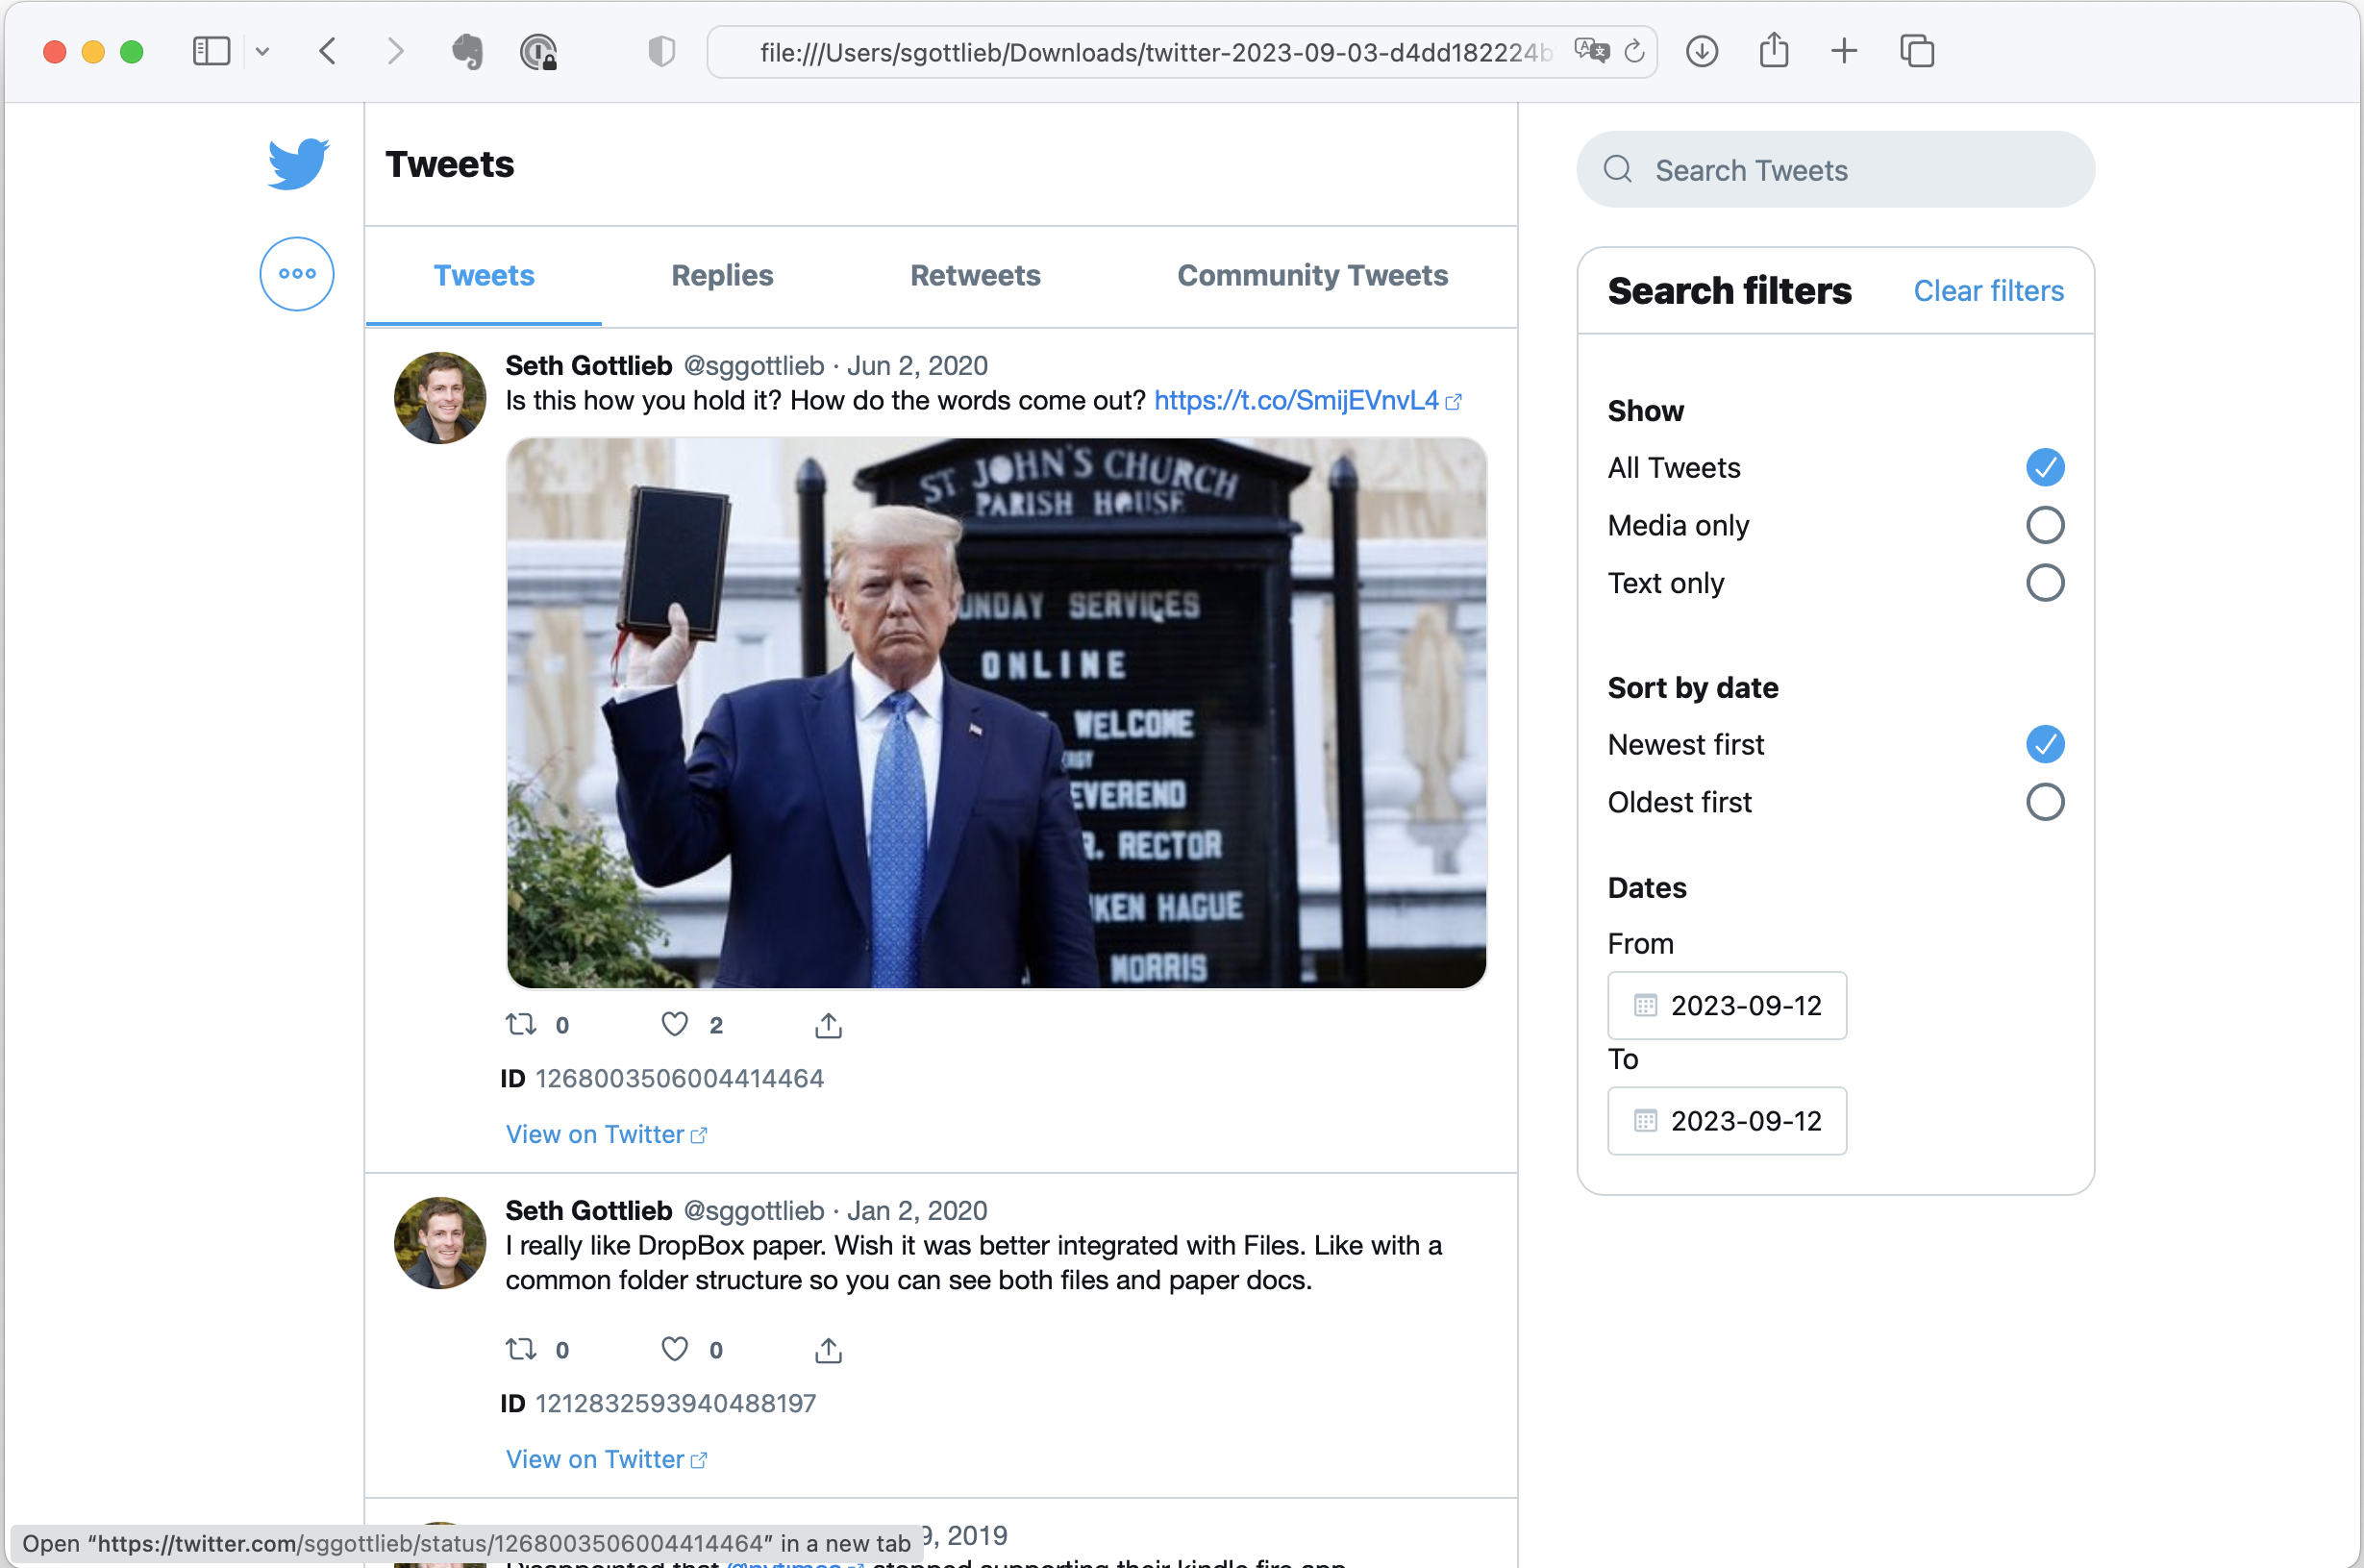Click the From date field 2023-09-12
The width and height of the screenshot is (2364, 1568).
click(x=1727, y=1005)
